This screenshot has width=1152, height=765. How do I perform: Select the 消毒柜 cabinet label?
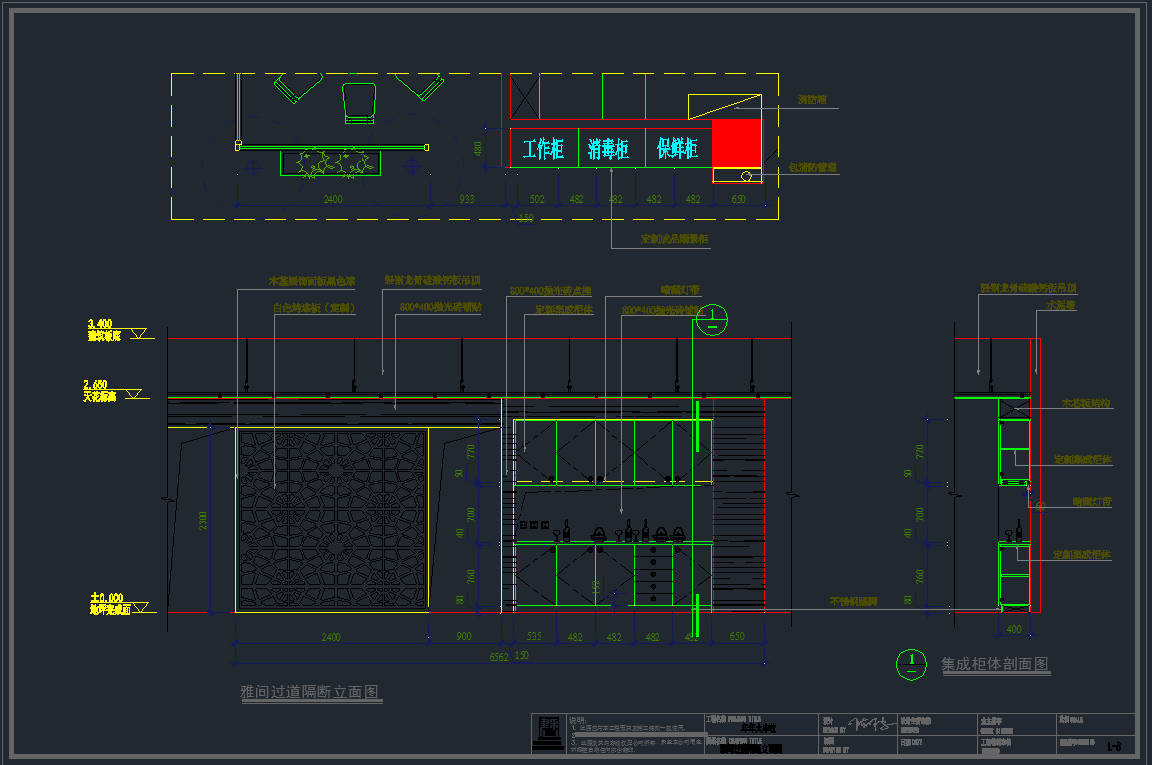608,150
